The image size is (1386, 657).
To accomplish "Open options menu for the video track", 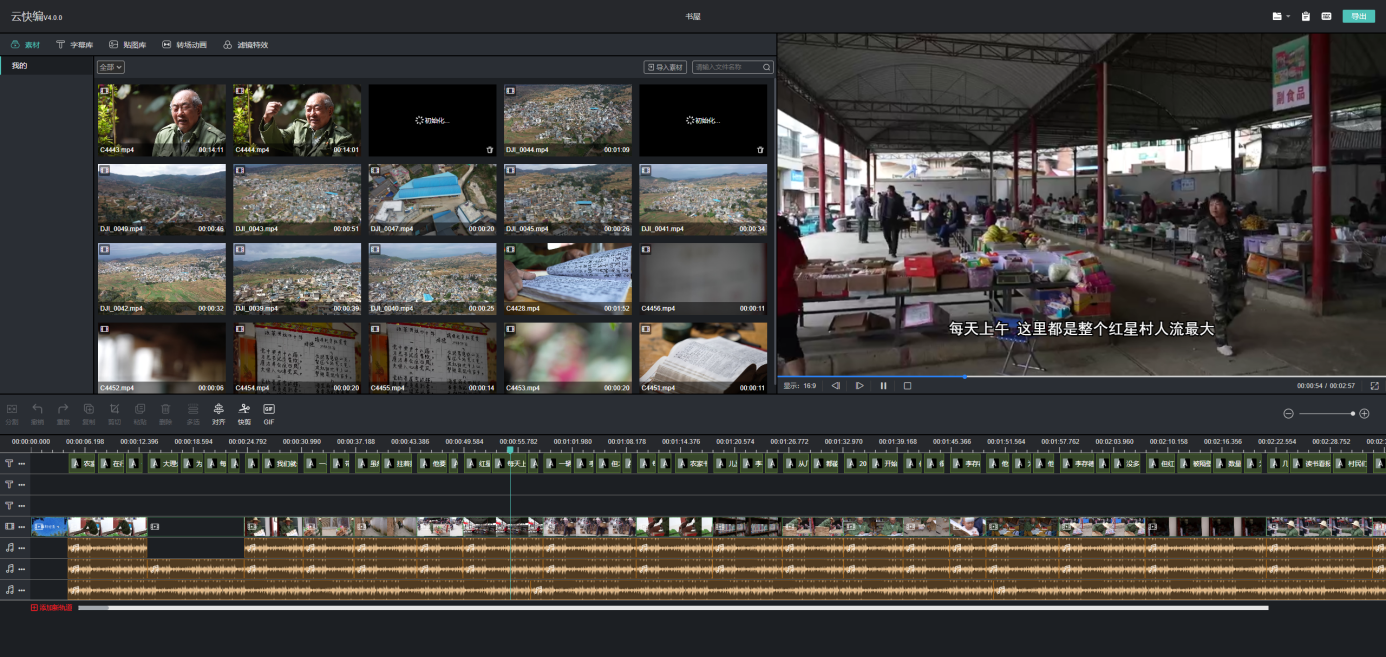I will (22, 527).
